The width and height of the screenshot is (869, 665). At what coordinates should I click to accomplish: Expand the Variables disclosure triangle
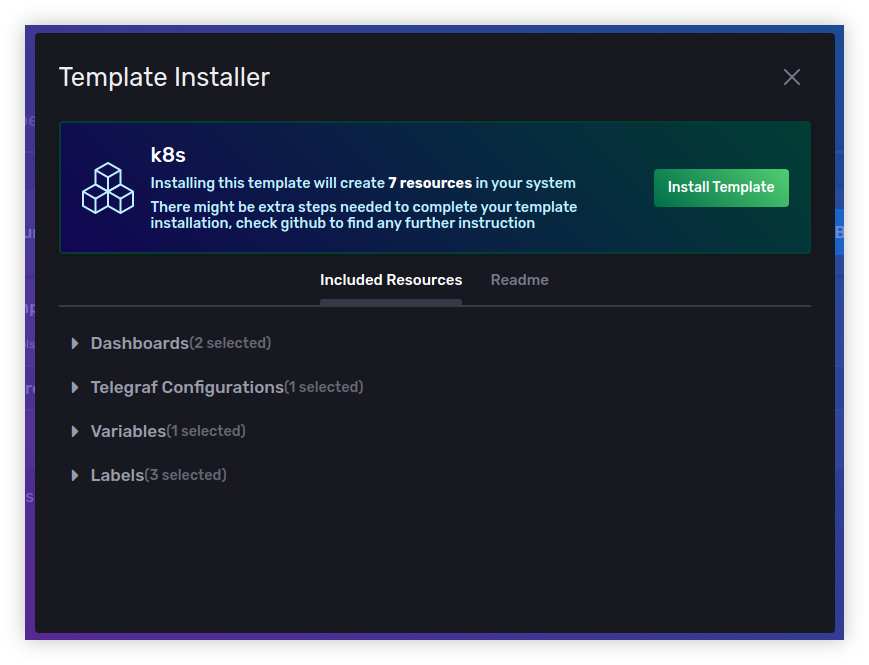click(75, 431)
